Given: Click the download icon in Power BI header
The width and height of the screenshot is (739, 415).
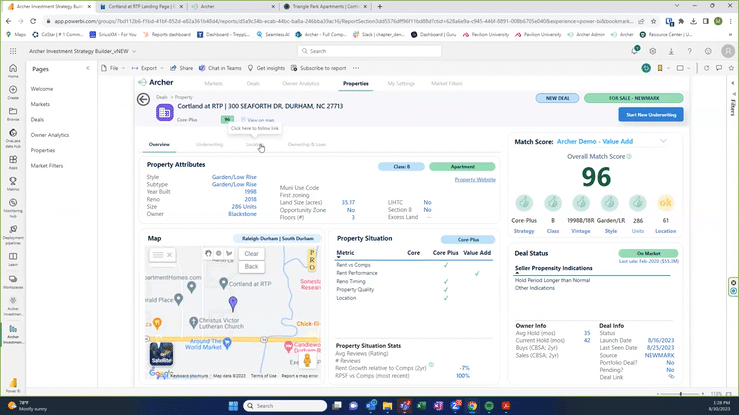Looking at the screenshot, I should (671, 51).
